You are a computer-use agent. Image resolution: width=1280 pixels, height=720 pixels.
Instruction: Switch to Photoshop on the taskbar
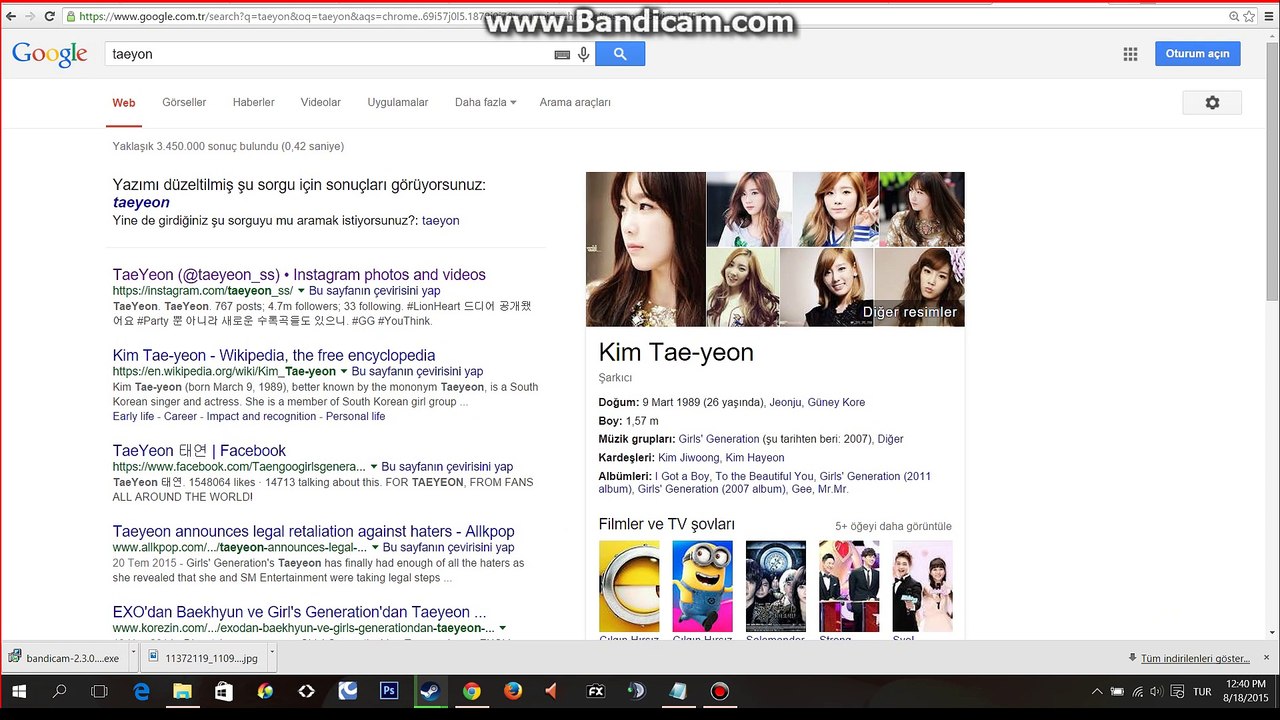pos(389,691)
